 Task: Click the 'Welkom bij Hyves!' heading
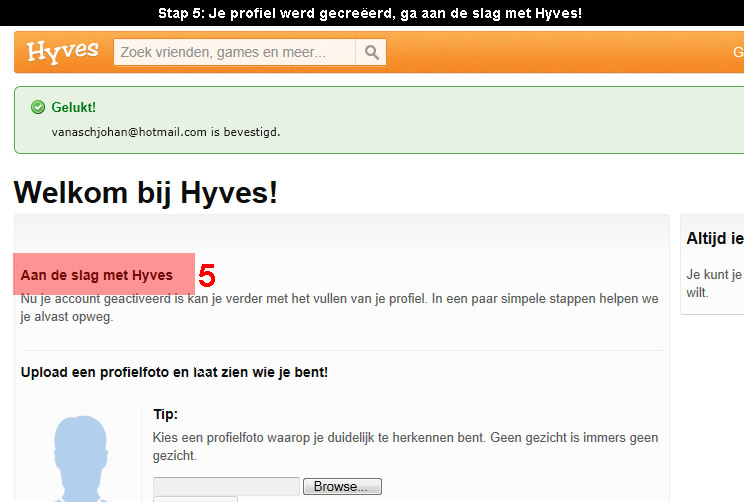(x=146, y=193)
